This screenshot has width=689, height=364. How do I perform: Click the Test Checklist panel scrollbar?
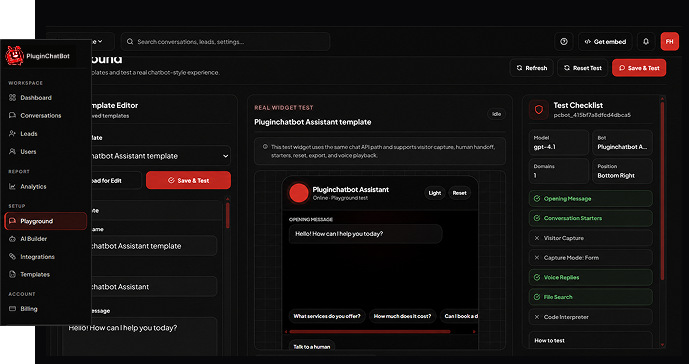(663, 191)
